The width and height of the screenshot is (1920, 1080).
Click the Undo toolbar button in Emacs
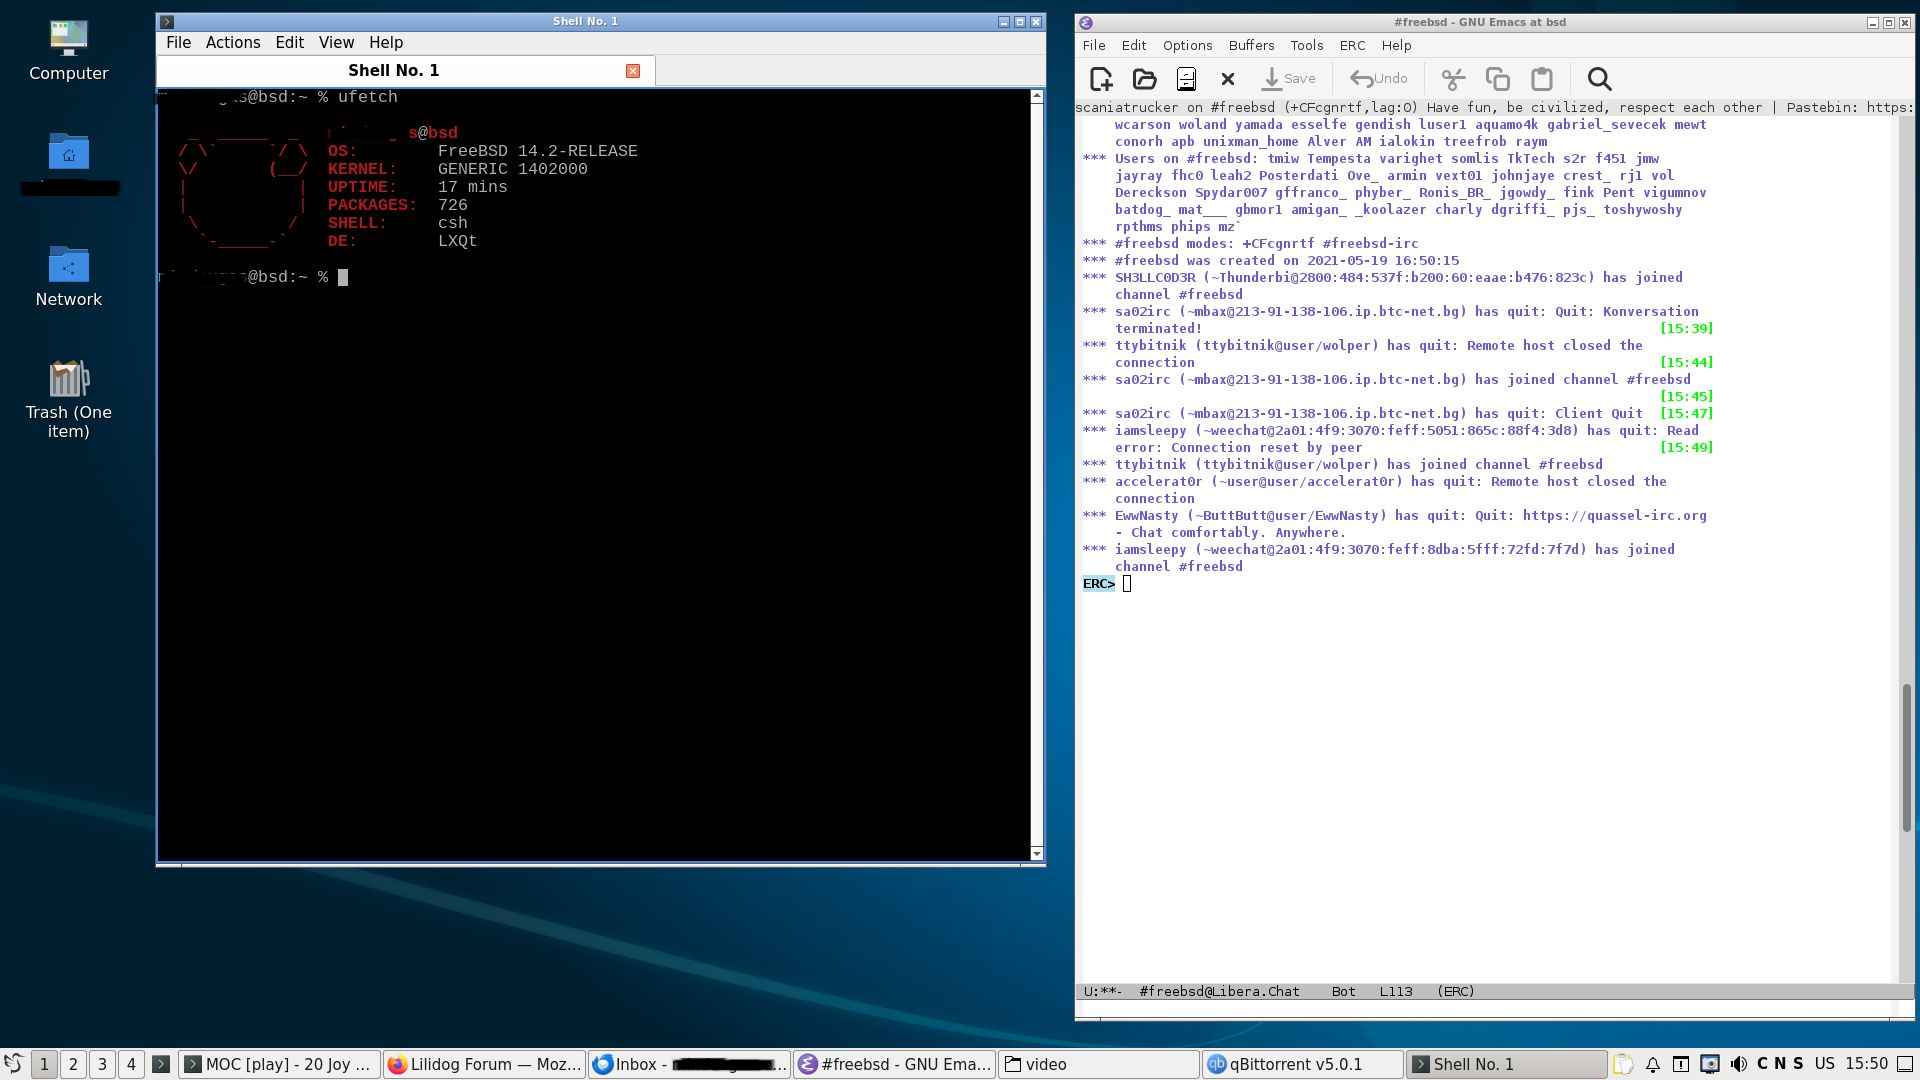[x=1379, y=79]
